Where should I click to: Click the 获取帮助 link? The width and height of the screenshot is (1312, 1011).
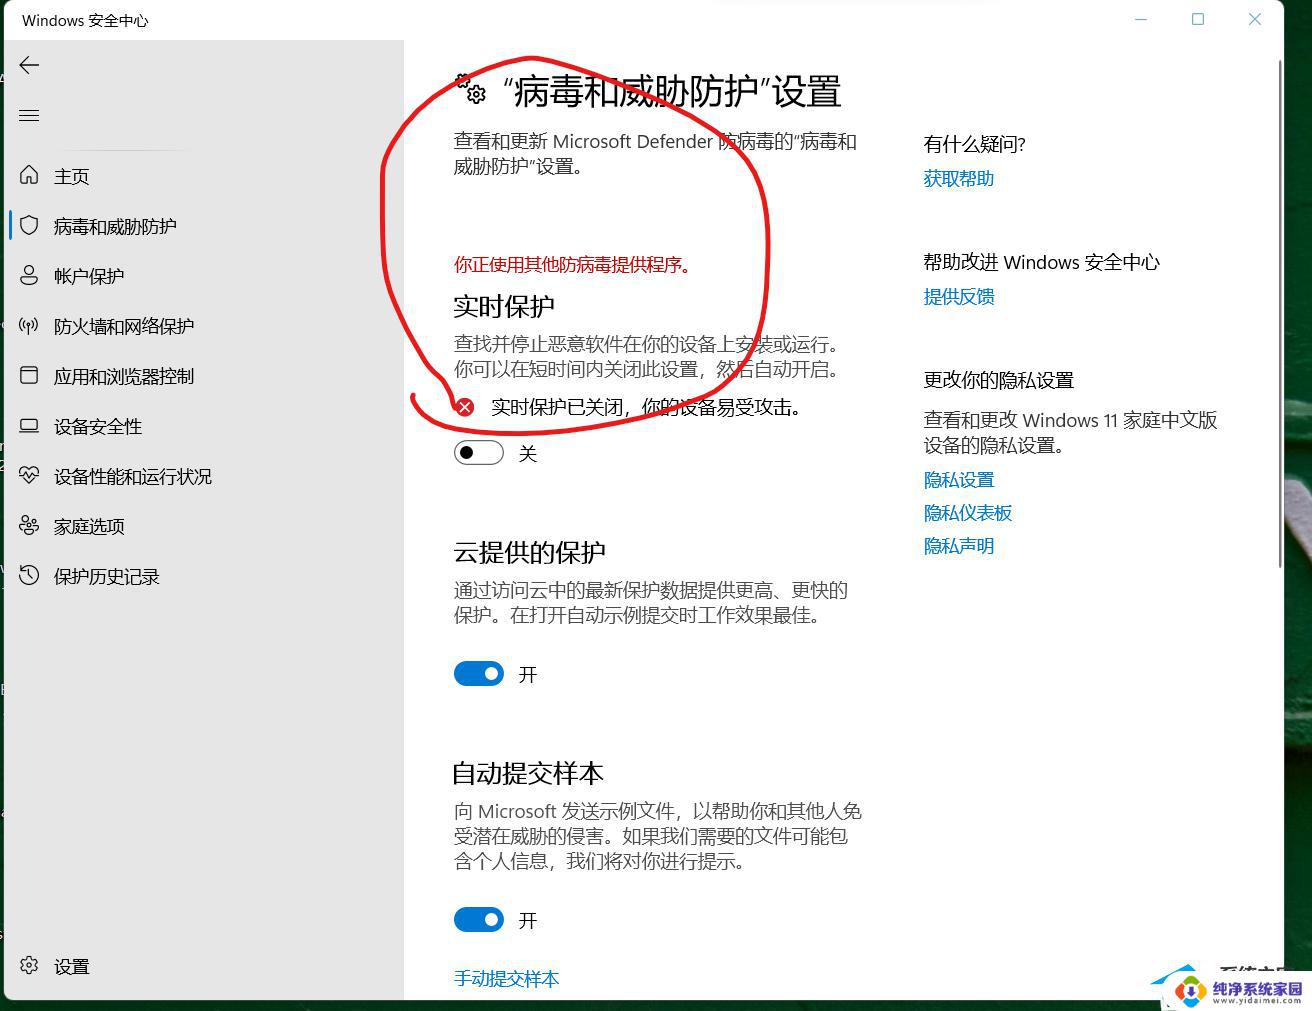tap(959, 178)
